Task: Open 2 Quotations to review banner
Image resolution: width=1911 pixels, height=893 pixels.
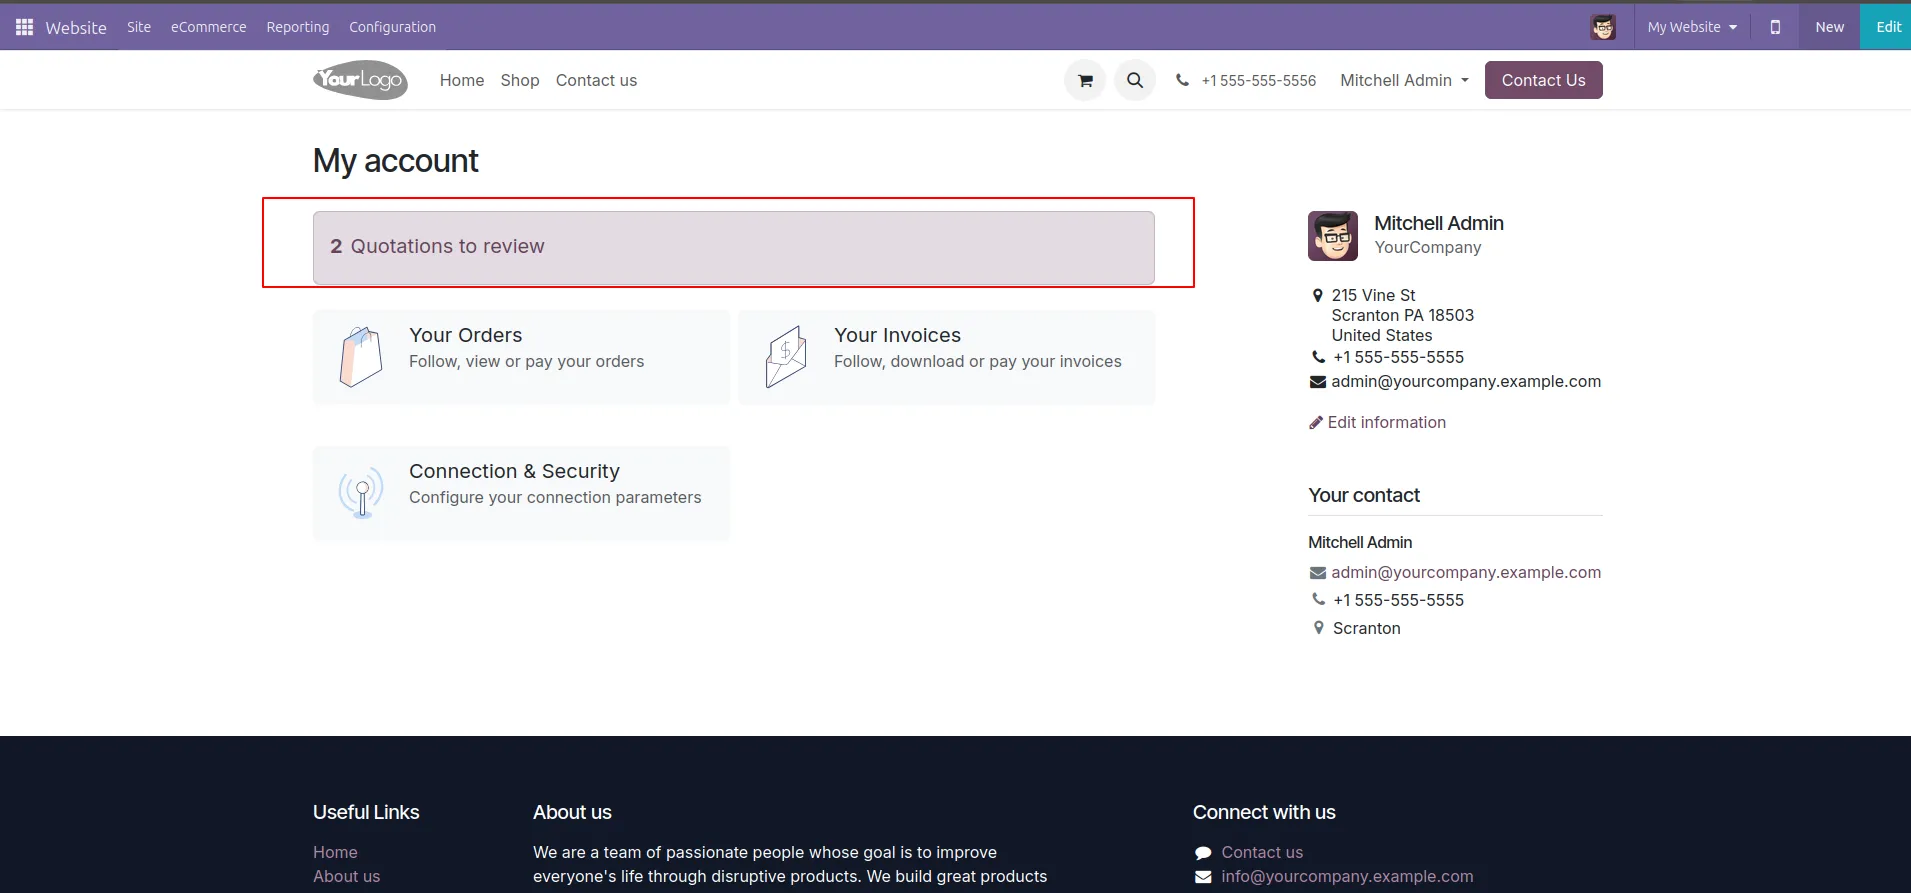Action: click(x=733, y=247)
